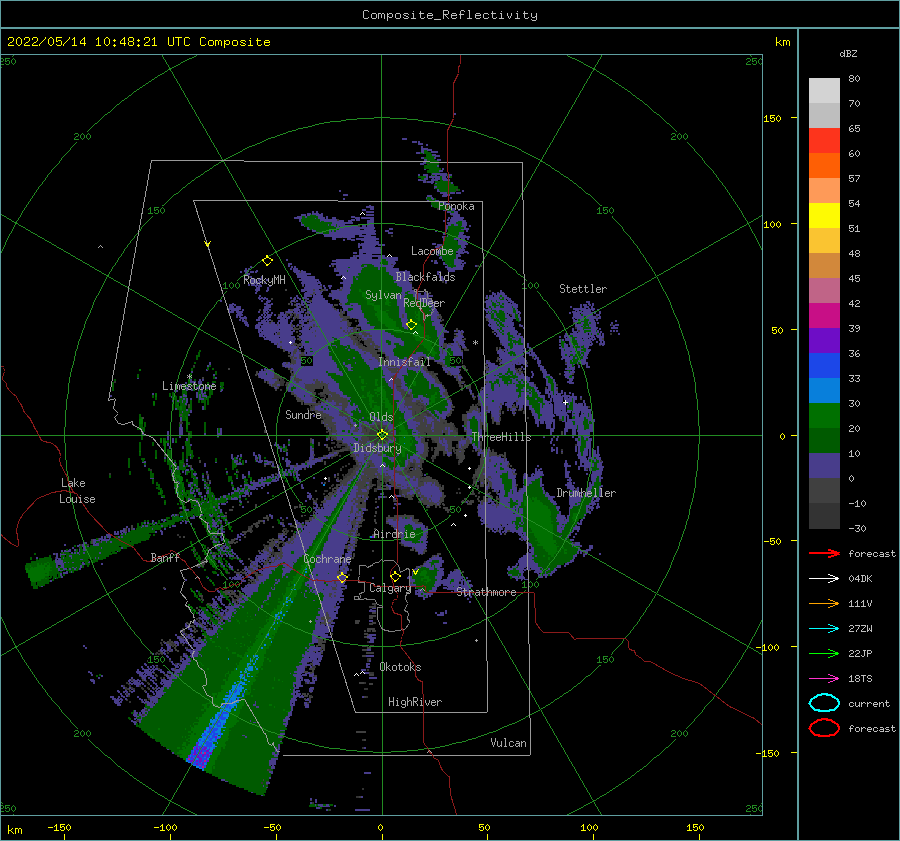Click the white 04DK arrow icon
This screenshot has height=841, width=900.
coord(824,579)
